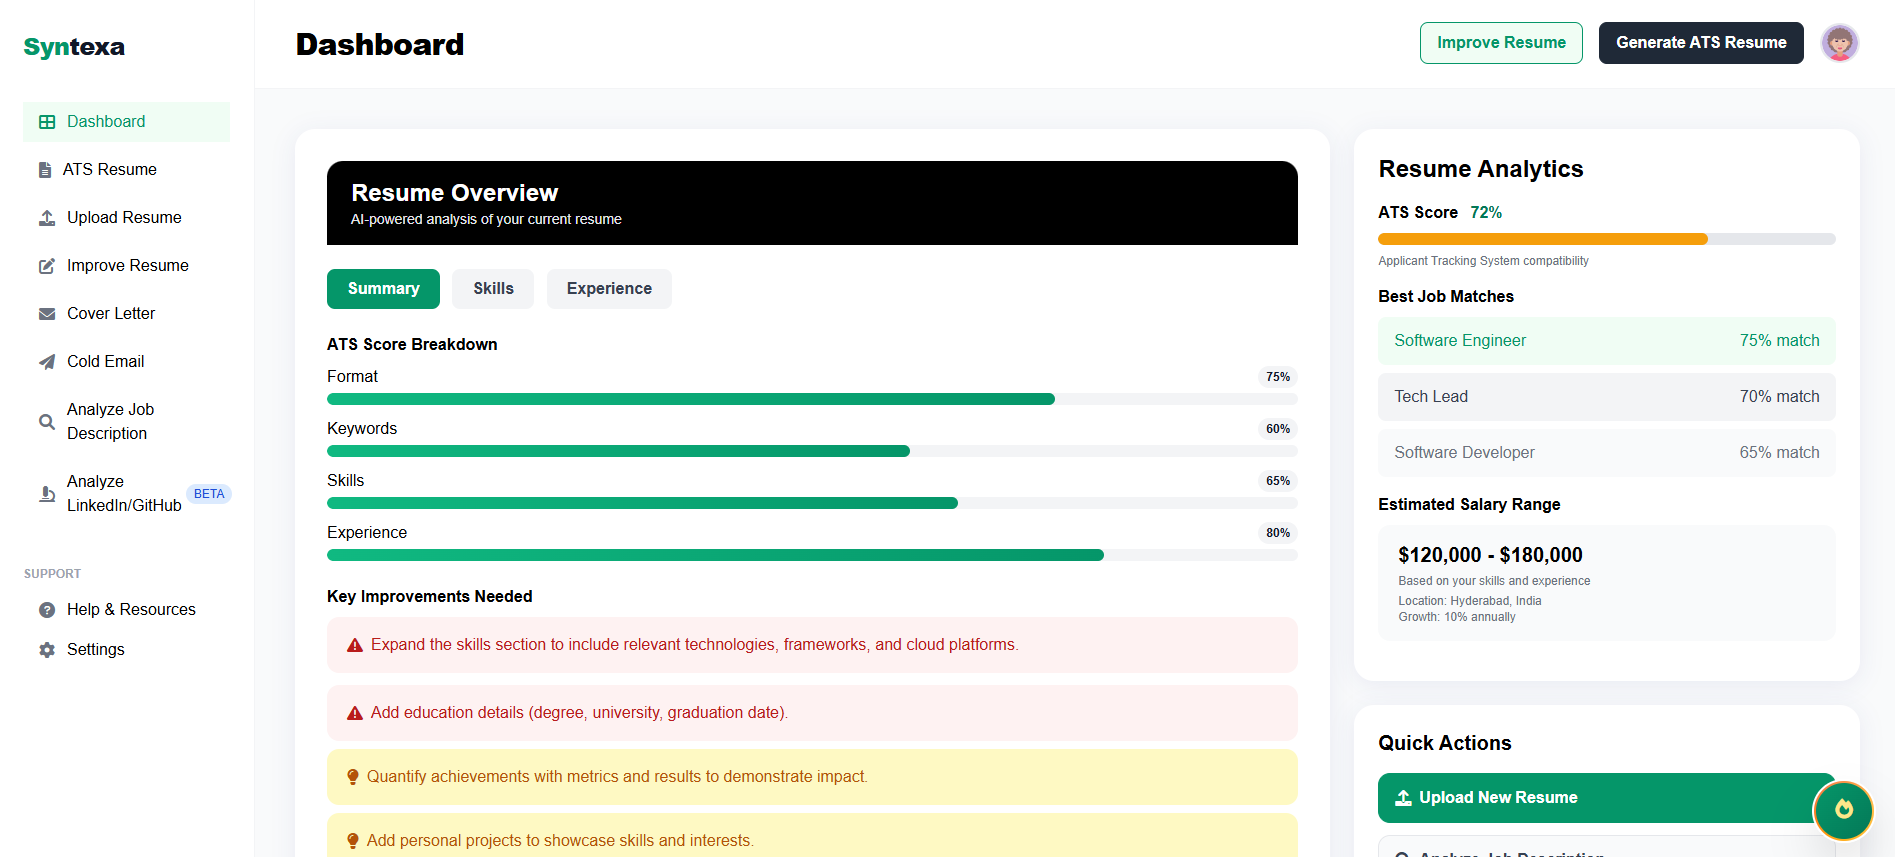The width and height of the screenshot is (1895, 857).
Task: Click the Cold Email send icon
Action: 46,361
